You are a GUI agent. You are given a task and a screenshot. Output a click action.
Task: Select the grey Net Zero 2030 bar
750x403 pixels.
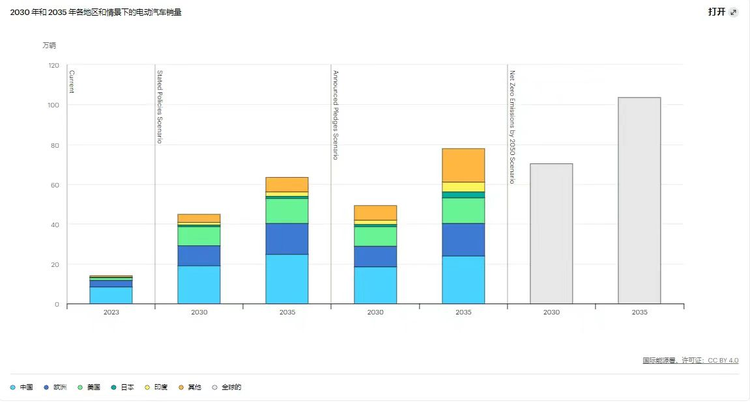(551, 233)
